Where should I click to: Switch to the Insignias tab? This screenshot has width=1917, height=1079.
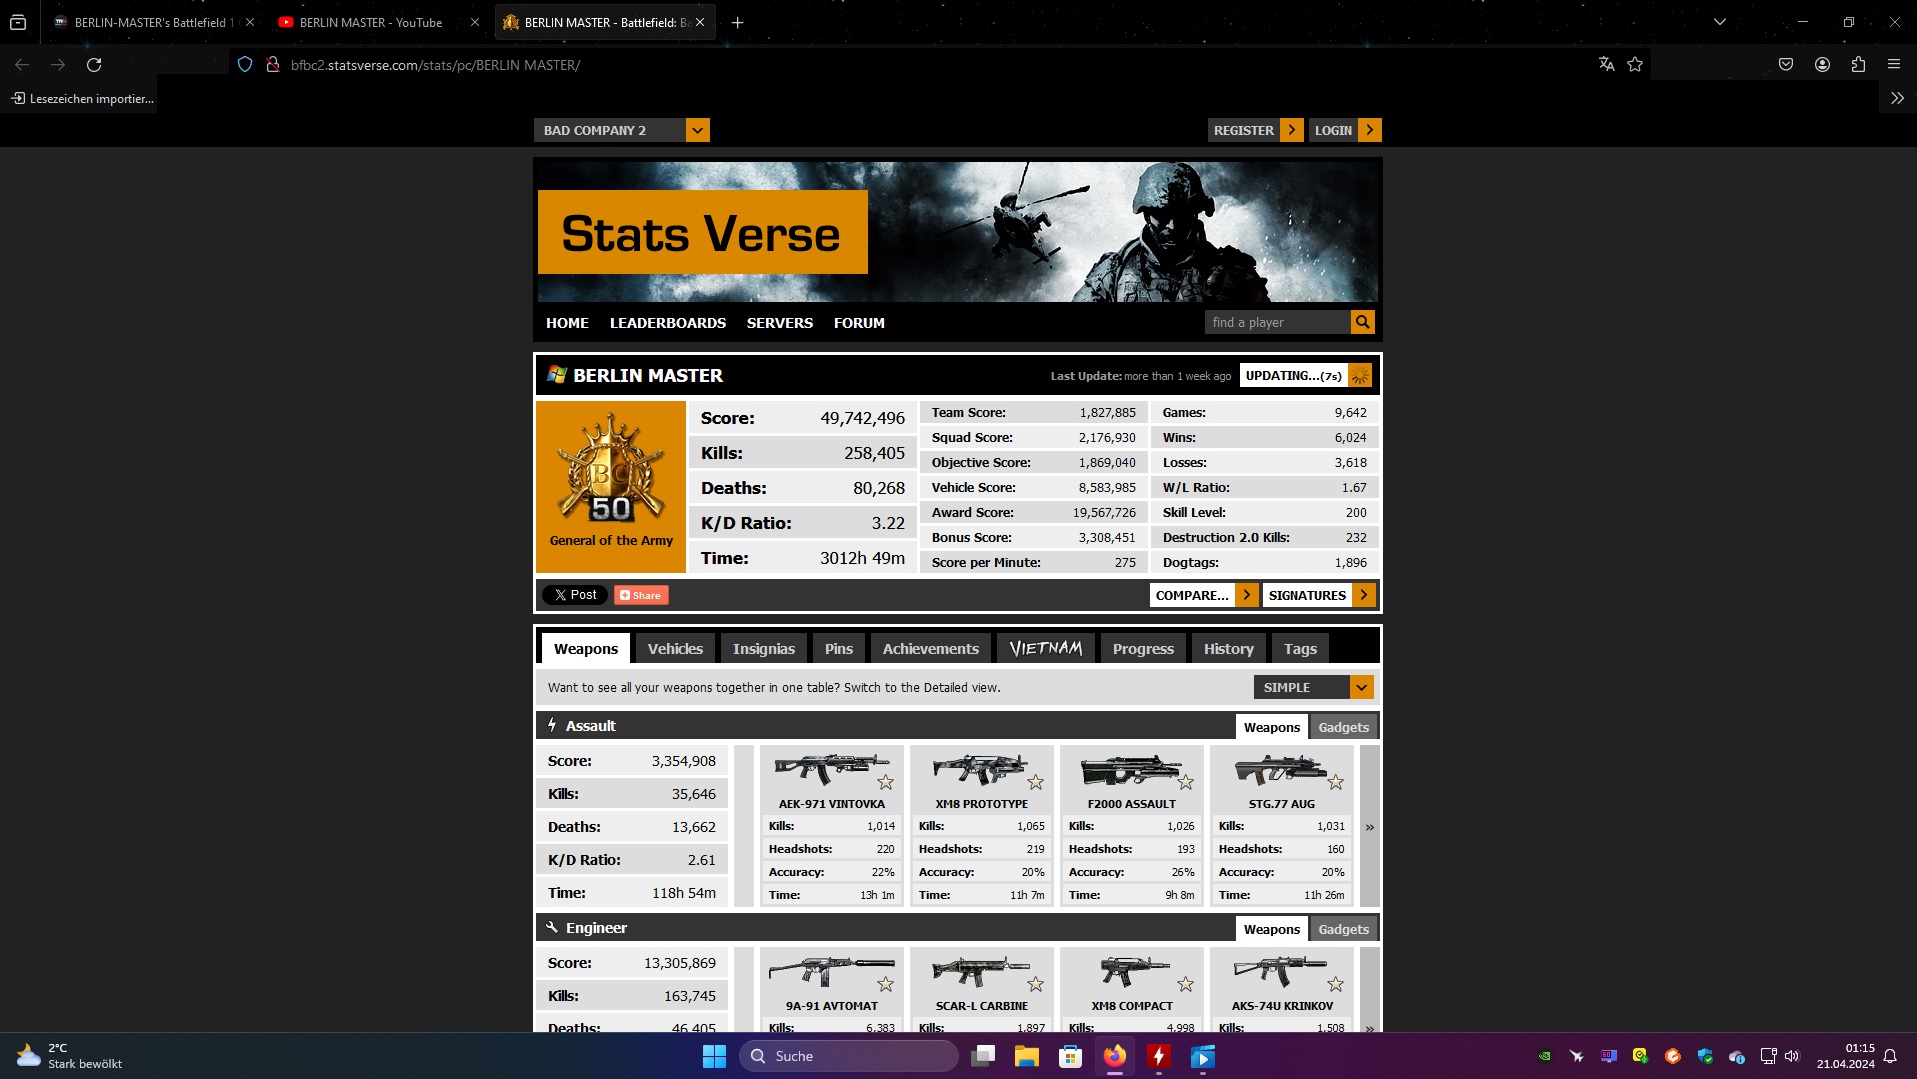(764, 648)
